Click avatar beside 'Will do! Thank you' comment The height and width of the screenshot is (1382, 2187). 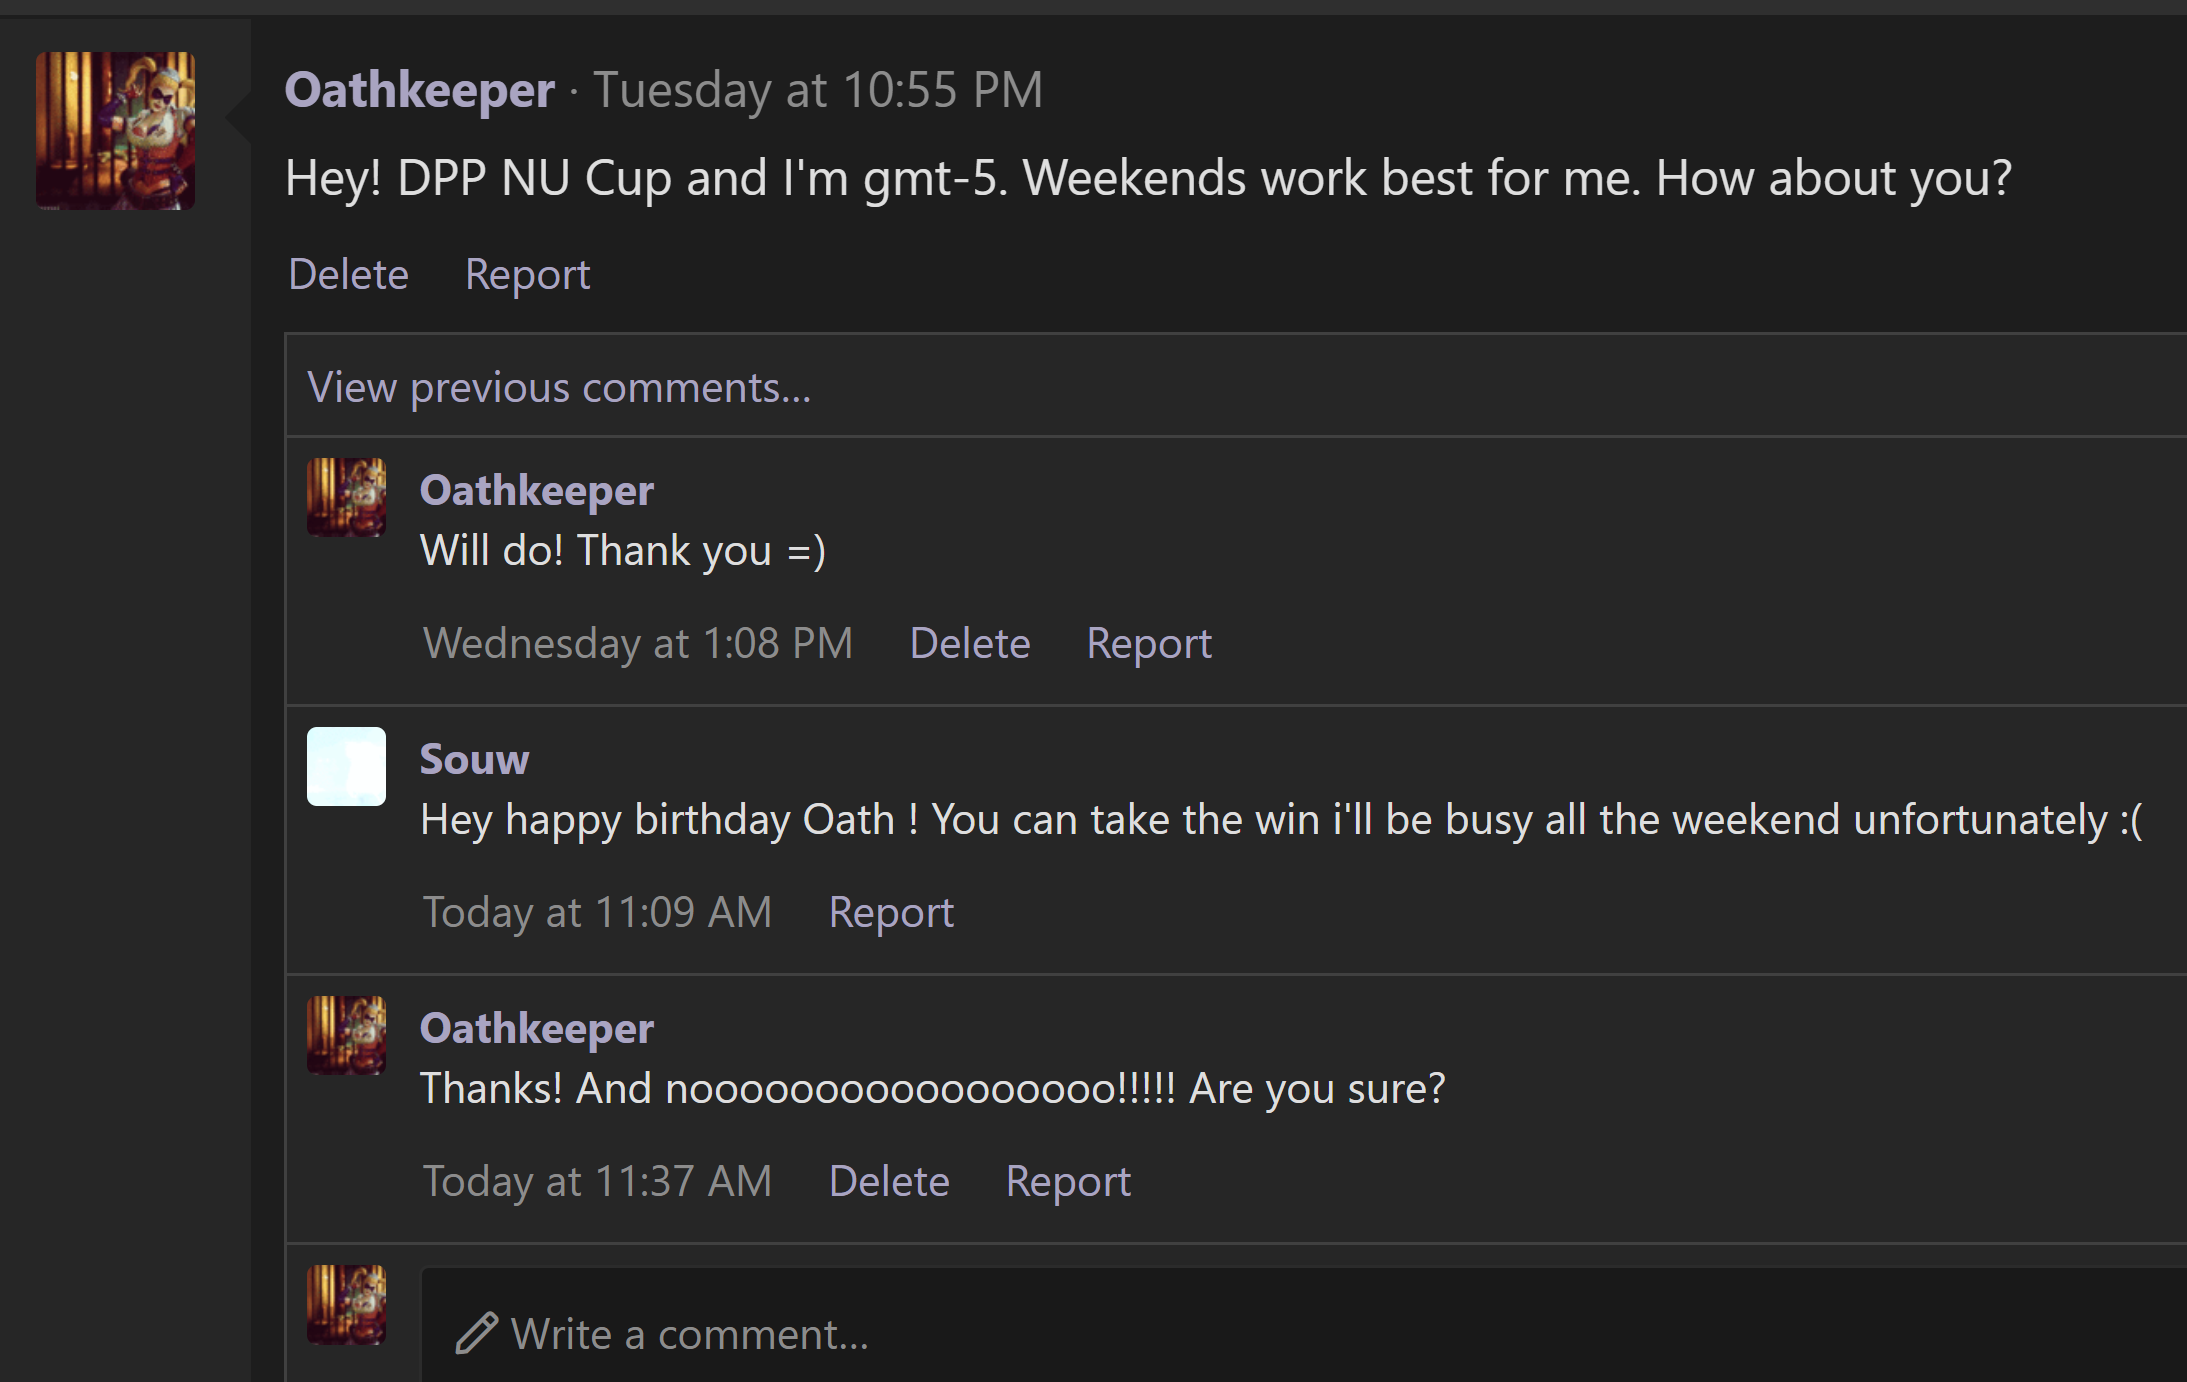click(346, 497)
